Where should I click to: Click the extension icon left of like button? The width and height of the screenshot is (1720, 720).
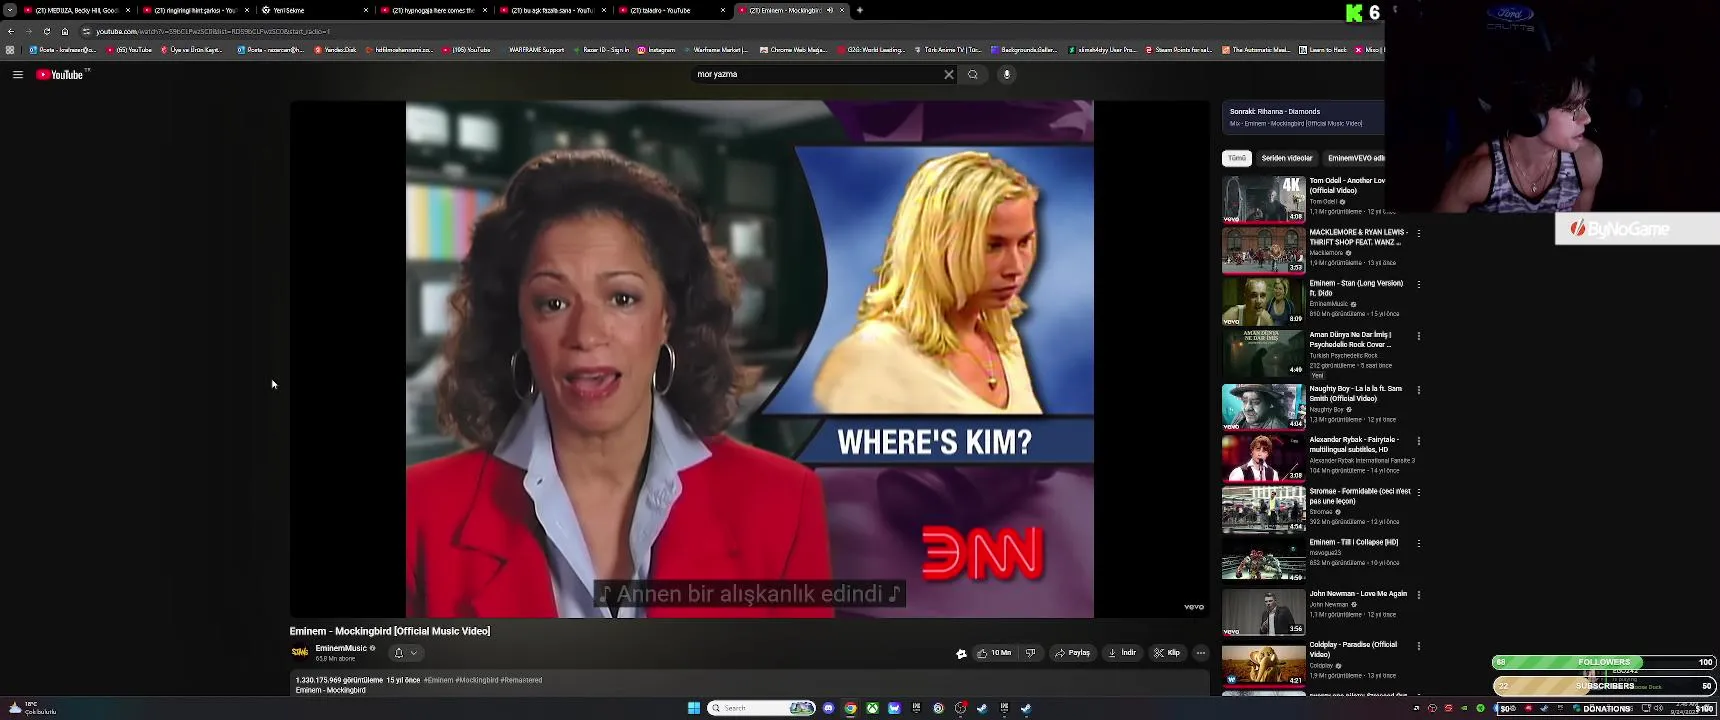point(961,653)
